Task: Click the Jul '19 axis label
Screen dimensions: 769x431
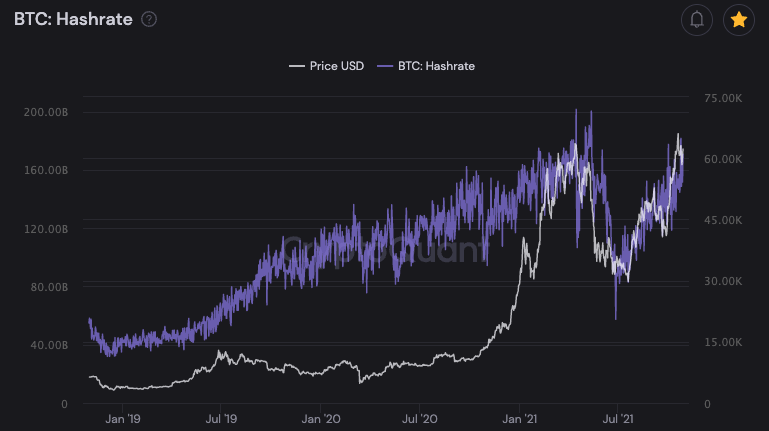Action: [x=221, y=419]
